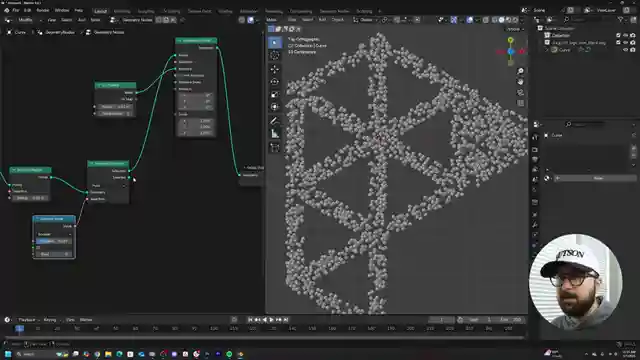Toggle second collection eye visibility in outliner

(x=625, y=42)
